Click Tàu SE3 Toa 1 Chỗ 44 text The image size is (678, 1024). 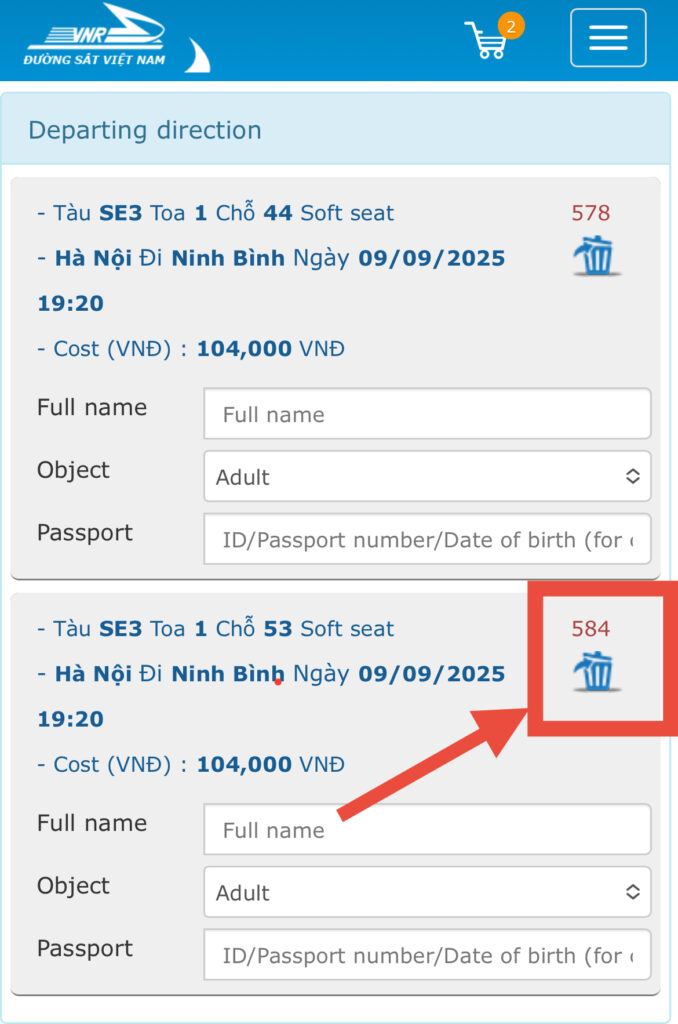pyautogui.click(x=216, y=213)
